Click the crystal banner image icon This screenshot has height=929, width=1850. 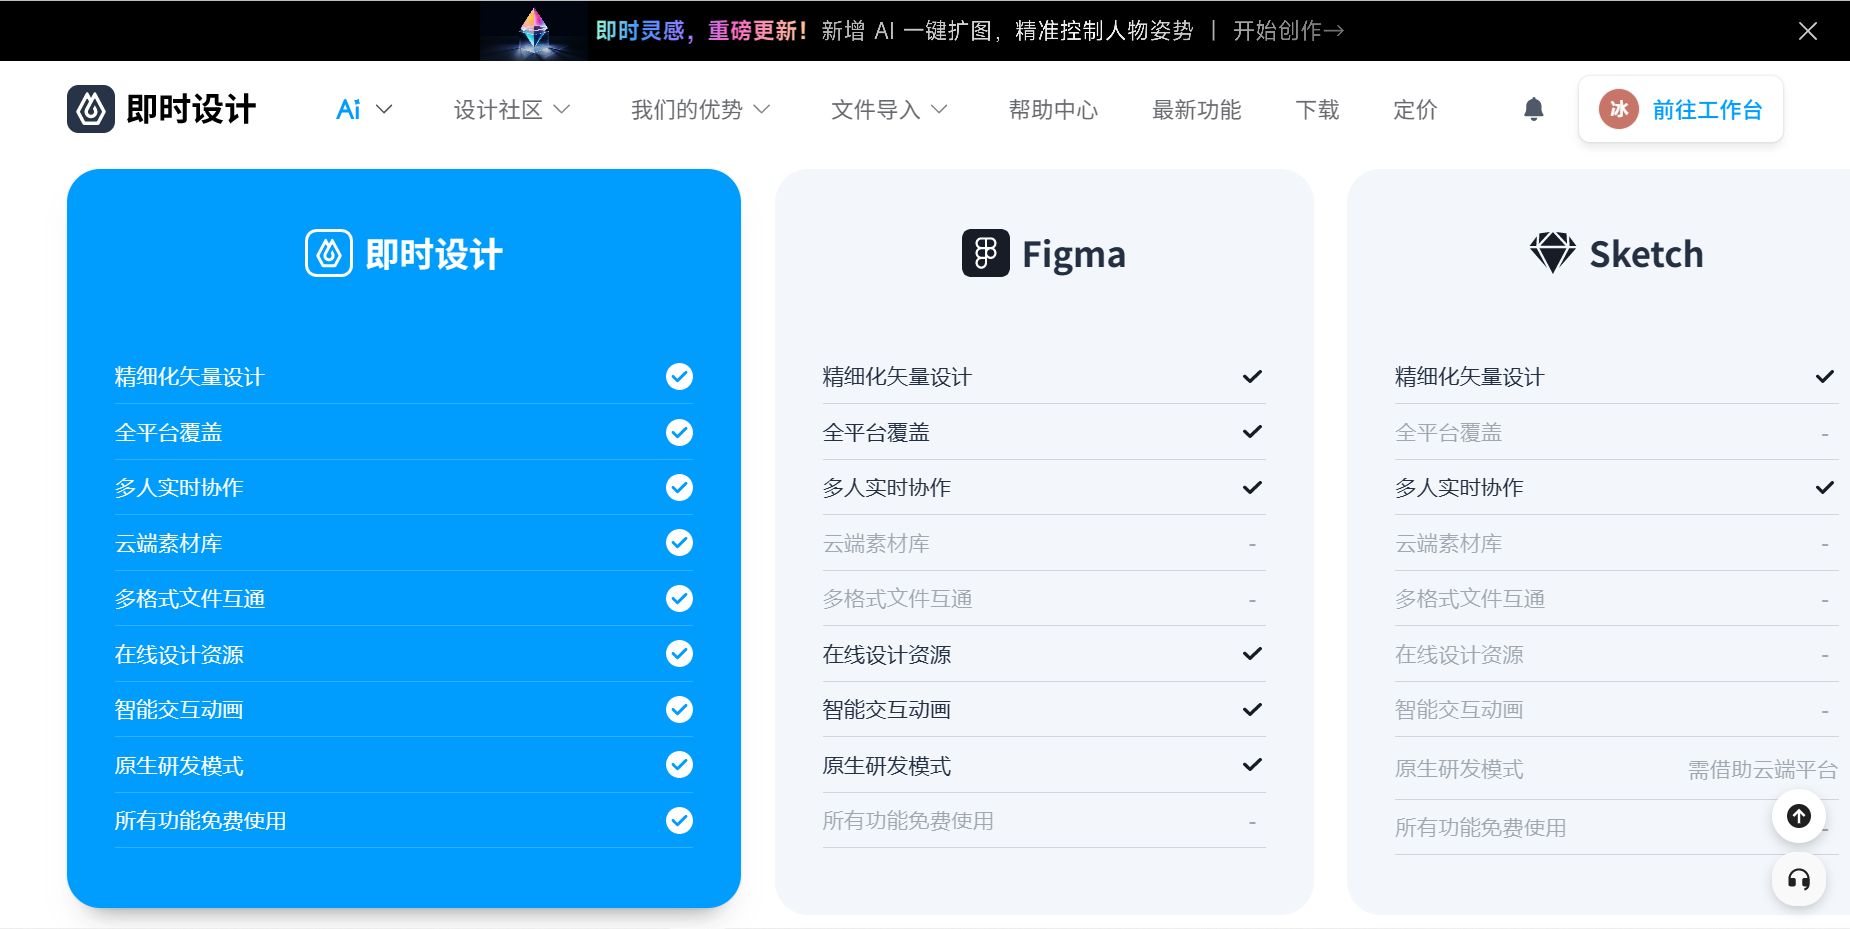pos(534,30)
